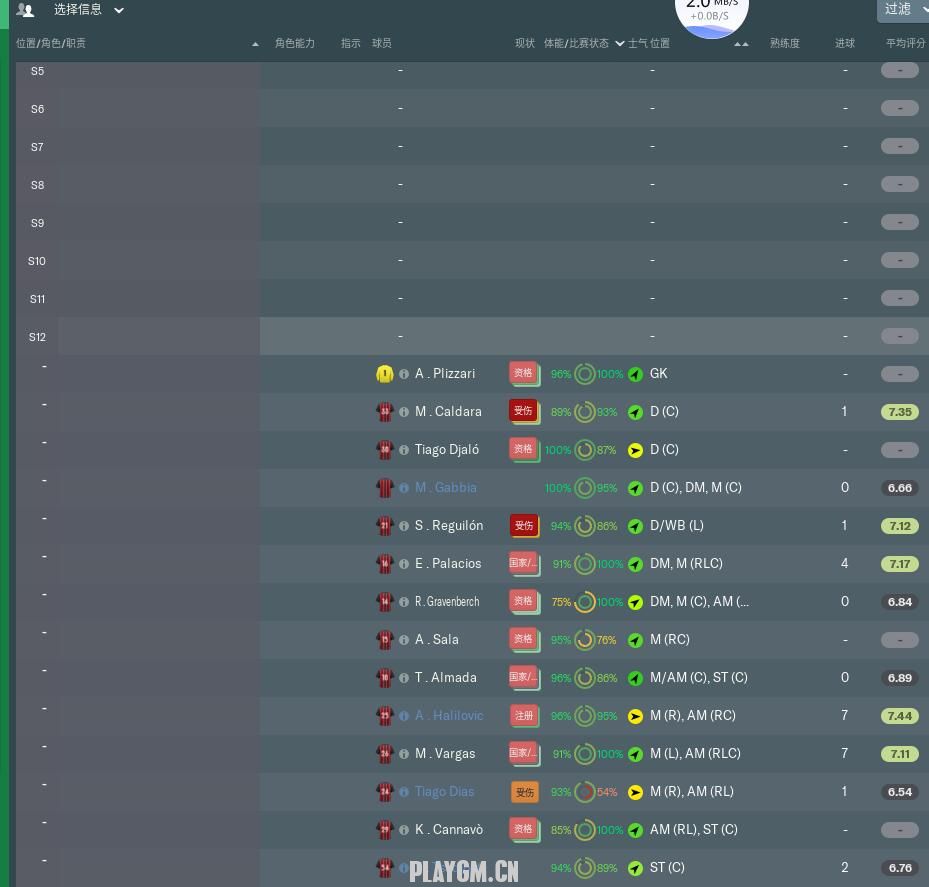The width and height of the screenshot is (929, 887).
Task: Click the people icon beside 选择信息
Action: [x=25, y=9]
